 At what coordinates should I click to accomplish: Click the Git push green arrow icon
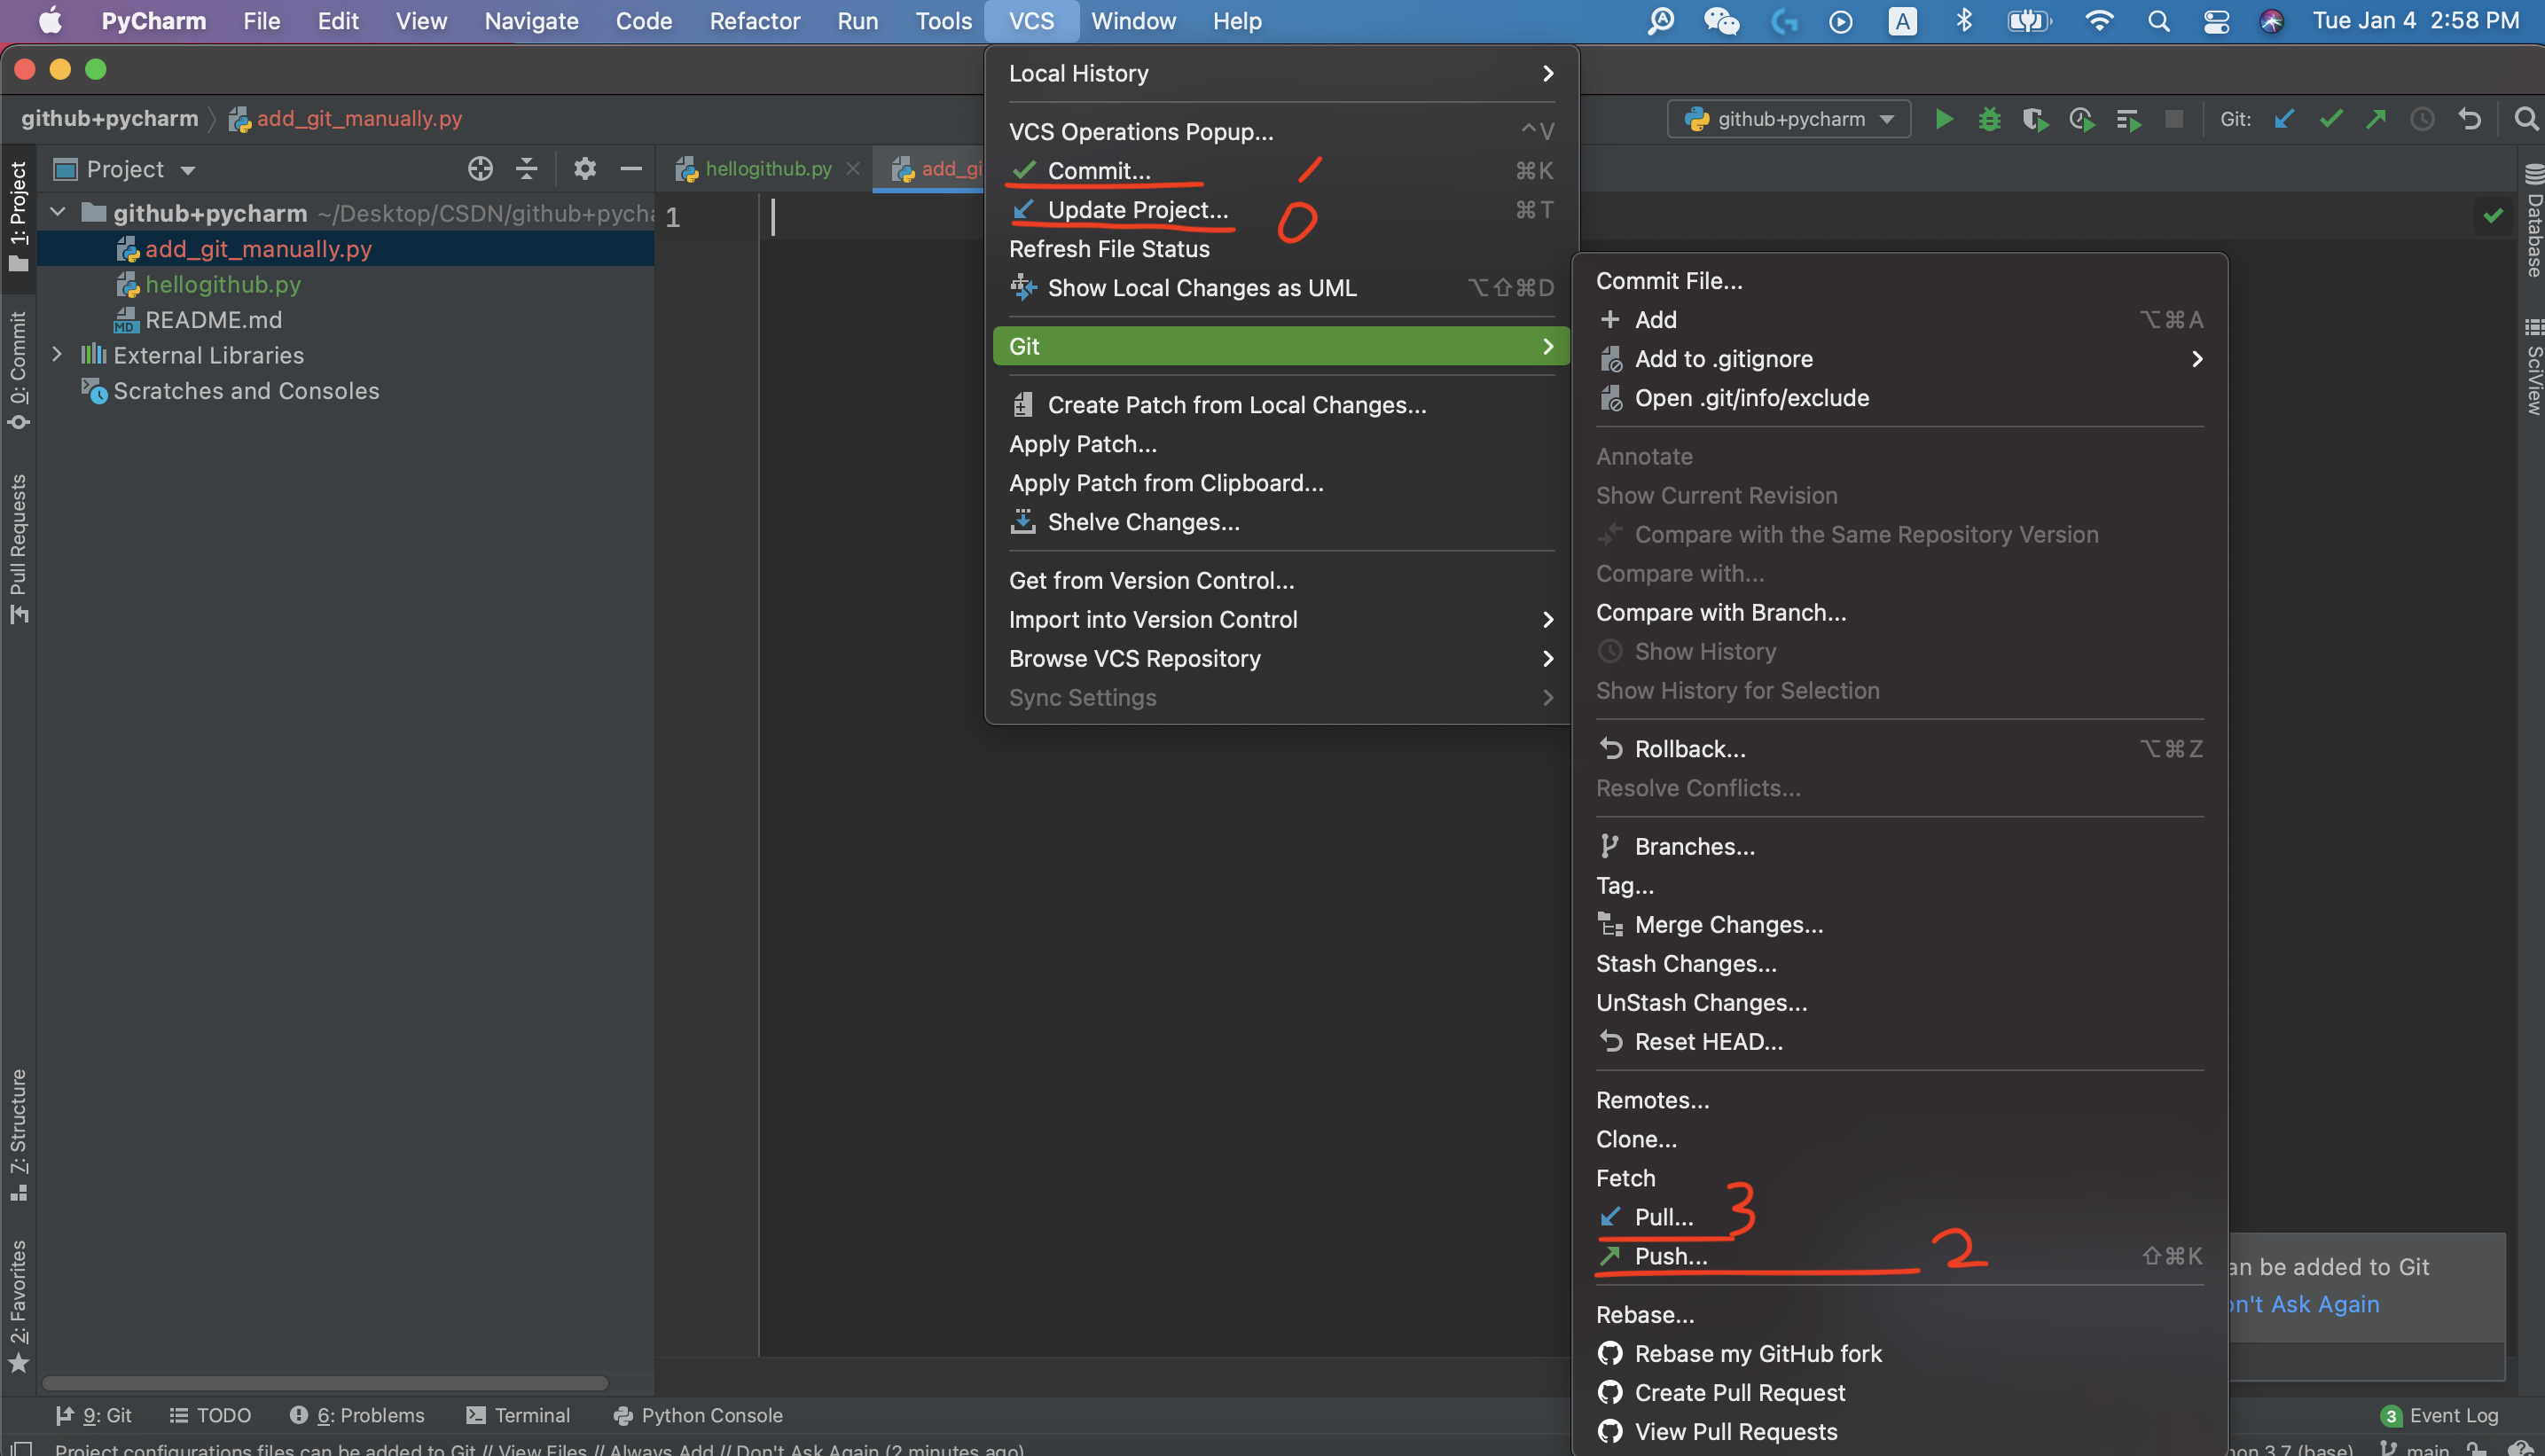[x=2376, y=119]
